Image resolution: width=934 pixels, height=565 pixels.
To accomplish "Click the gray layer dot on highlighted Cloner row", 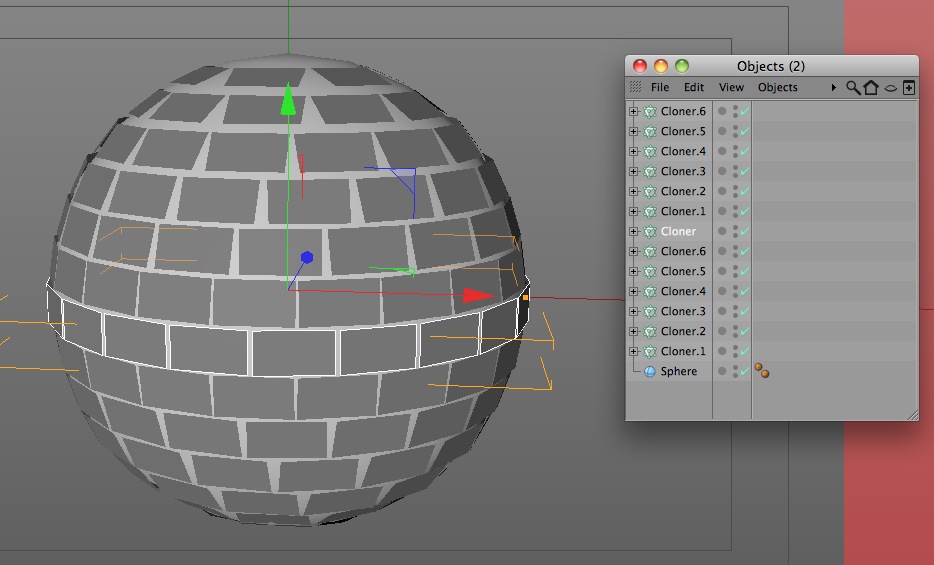I will pos(722,231).
